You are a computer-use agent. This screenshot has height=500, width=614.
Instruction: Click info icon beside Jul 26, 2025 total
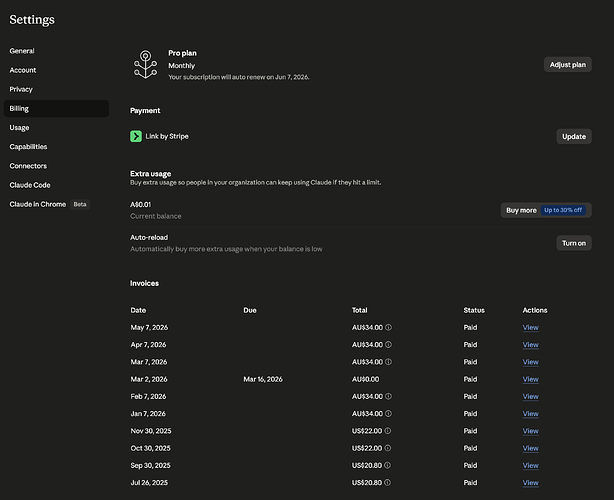[x=387, y=482]
